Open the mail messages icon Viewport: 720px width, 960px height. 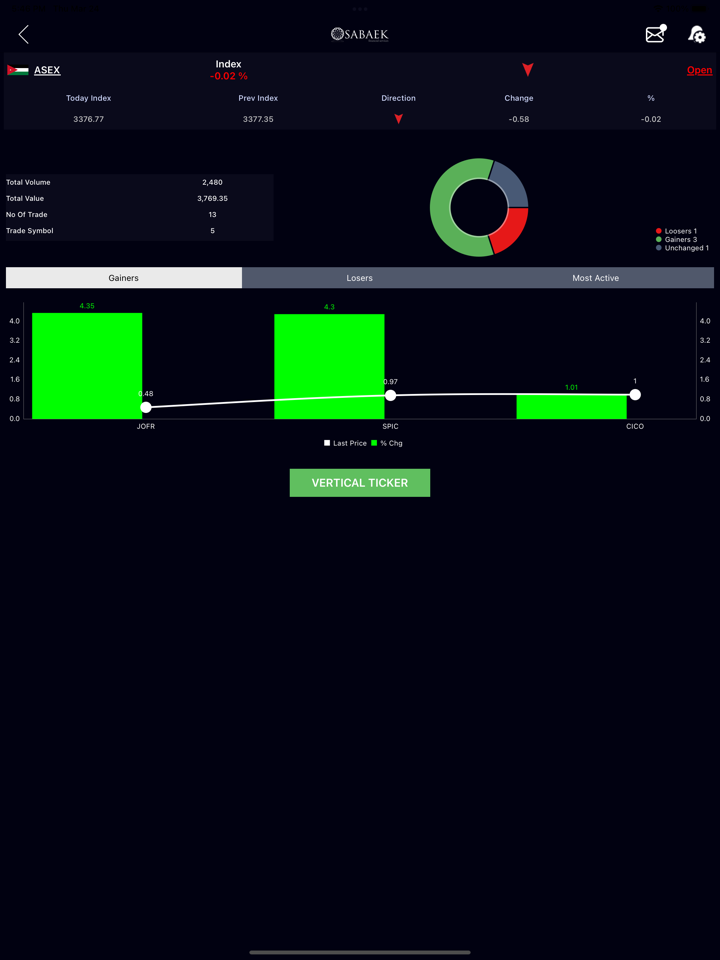tap(655, 34)
